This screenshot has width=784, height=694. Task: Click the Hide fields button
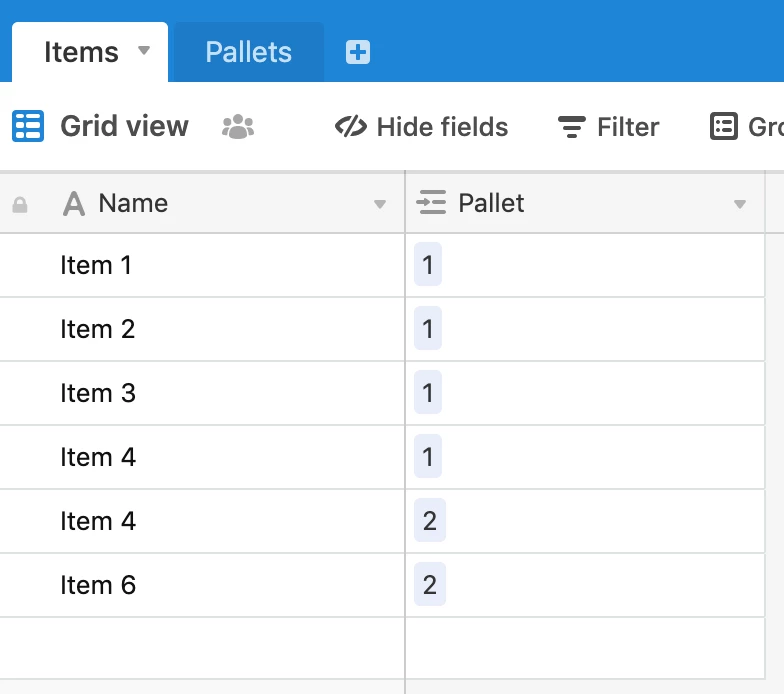421,127
